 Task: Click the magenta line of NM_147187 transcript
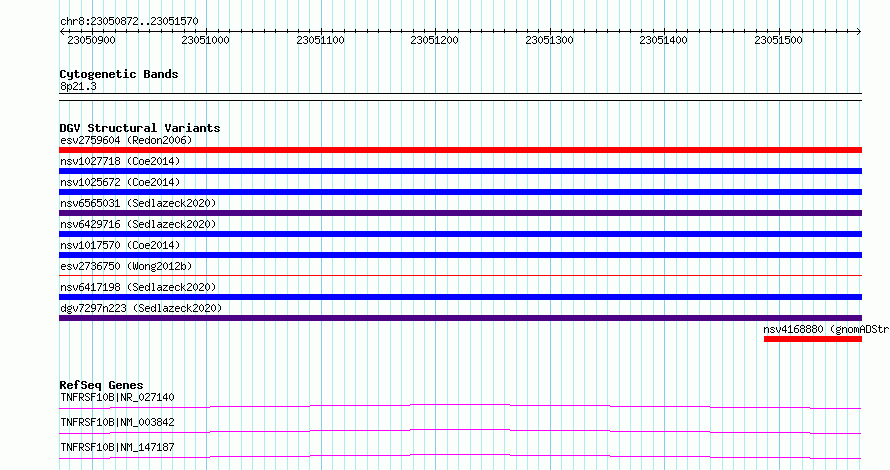click(460, 456)
